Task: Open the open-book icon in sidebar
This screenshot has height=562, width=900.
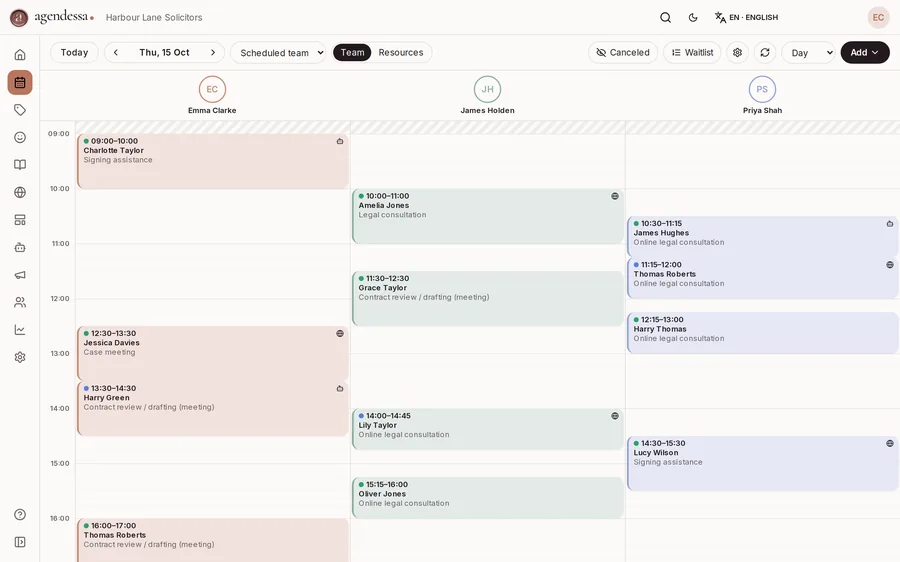Action: [x=20, y=165]
